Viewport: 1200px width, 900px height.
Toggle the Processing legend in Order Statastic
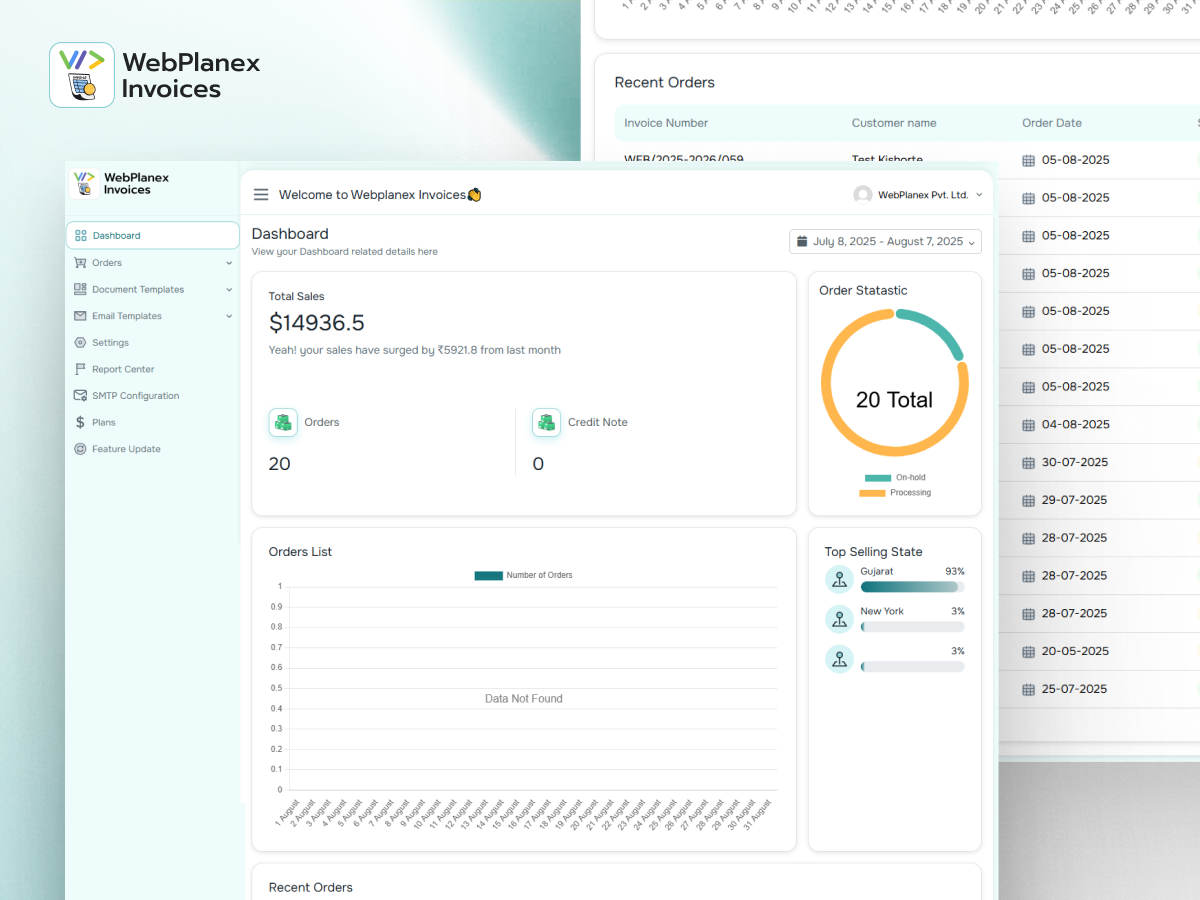coord(895,493)
